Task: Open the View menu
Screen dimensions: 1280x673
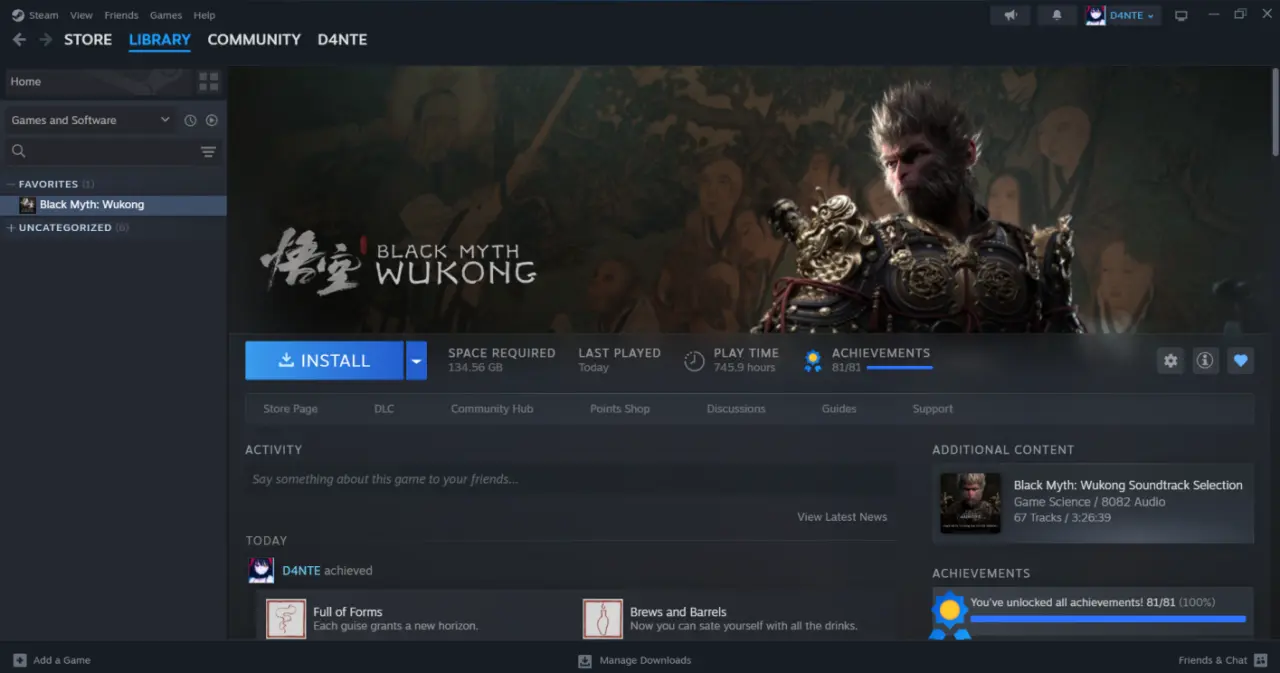Action: (x=82, y=15)
